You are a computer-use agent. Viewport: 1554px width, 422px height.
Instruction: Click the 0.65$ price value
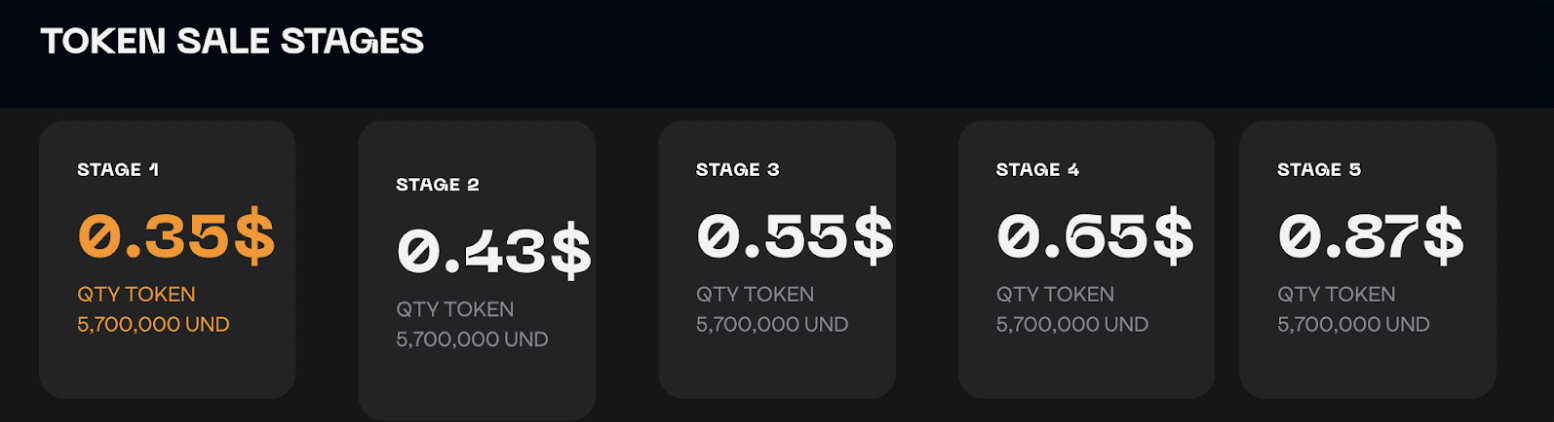[x=1095, y=237]
